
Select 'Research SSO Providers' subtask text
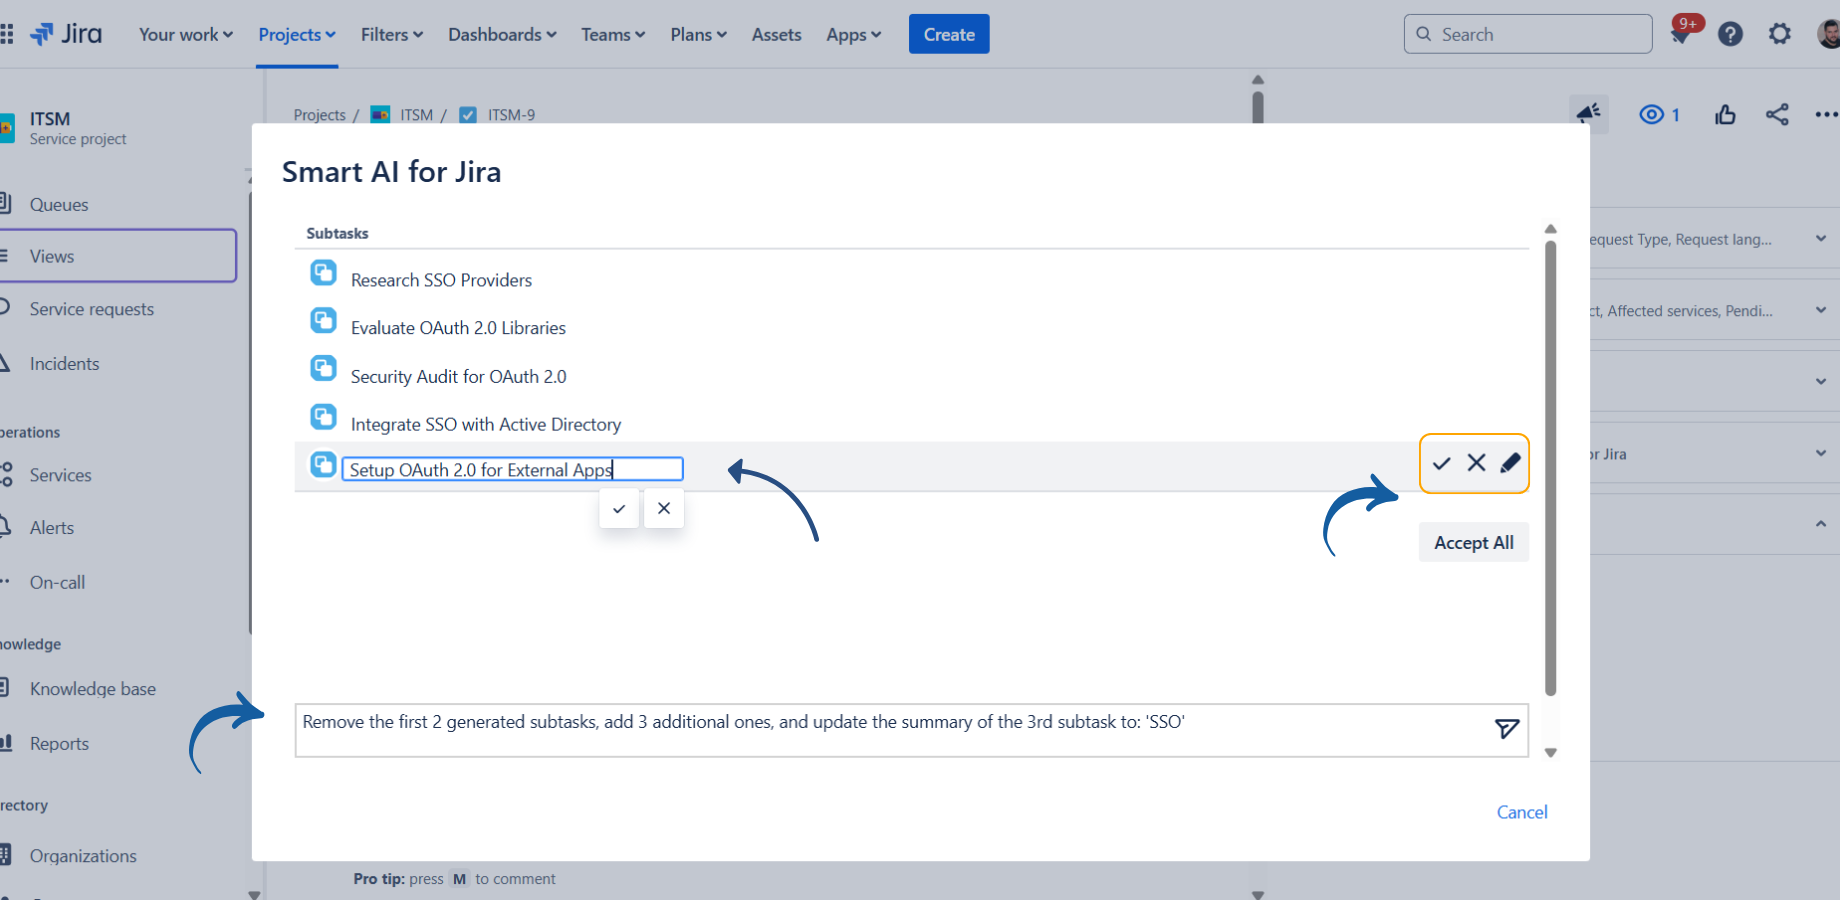tap(441, 280)
